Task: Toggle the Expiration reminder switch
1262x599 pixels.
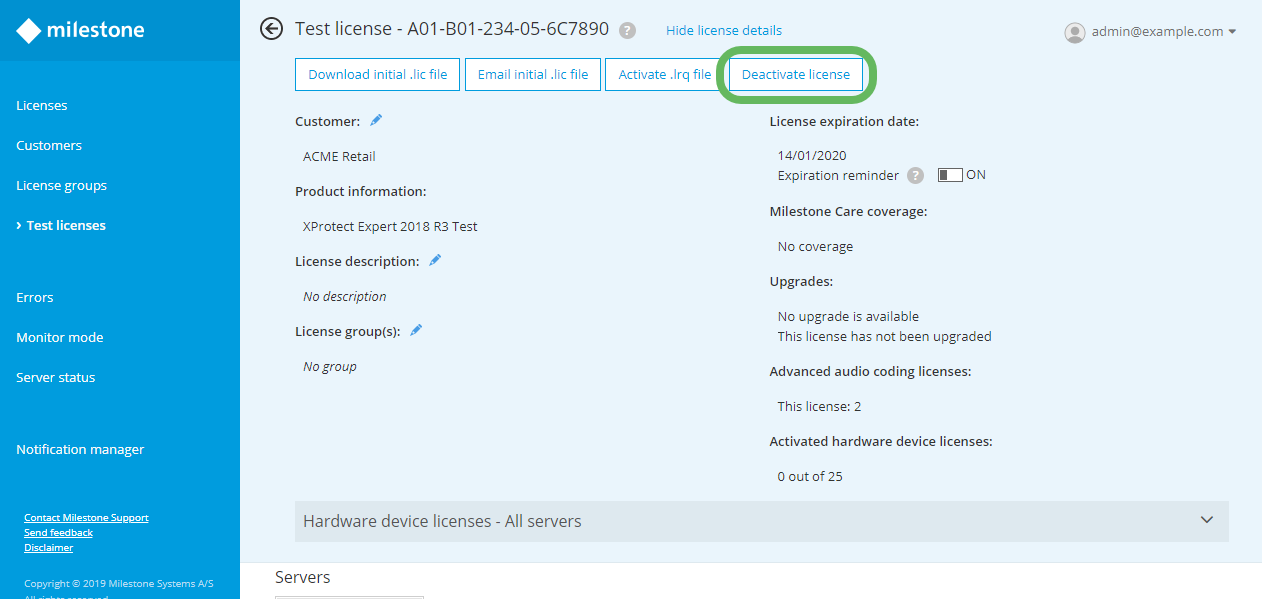Action: point(950,175)
